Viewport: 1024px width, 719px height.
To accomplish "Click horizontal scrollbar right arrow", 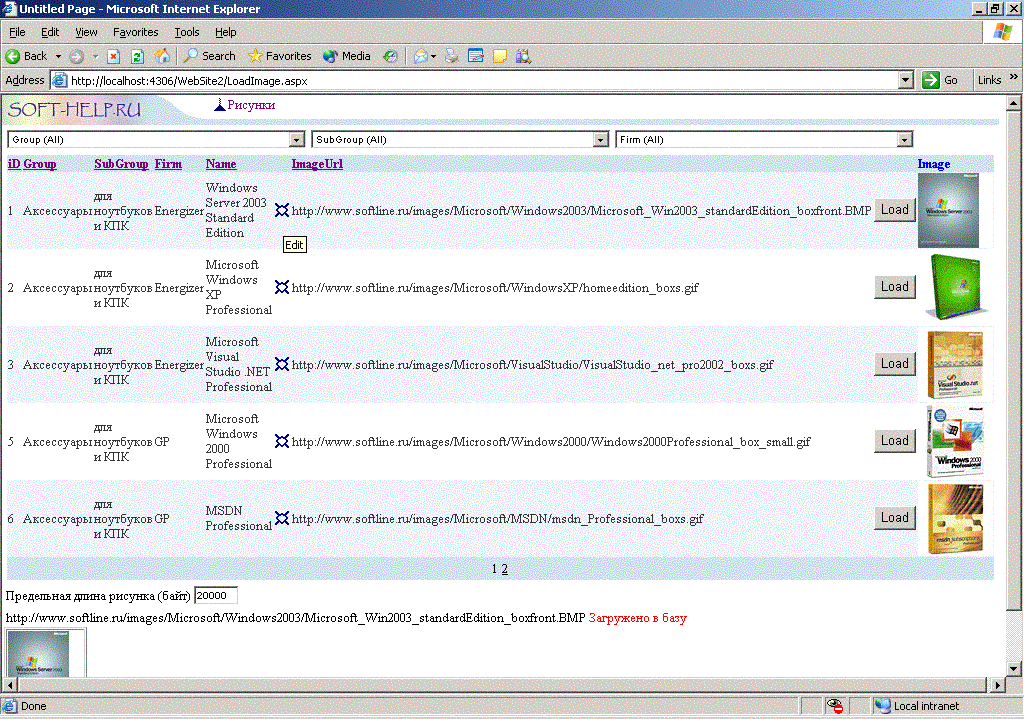I will click(997, 685).
